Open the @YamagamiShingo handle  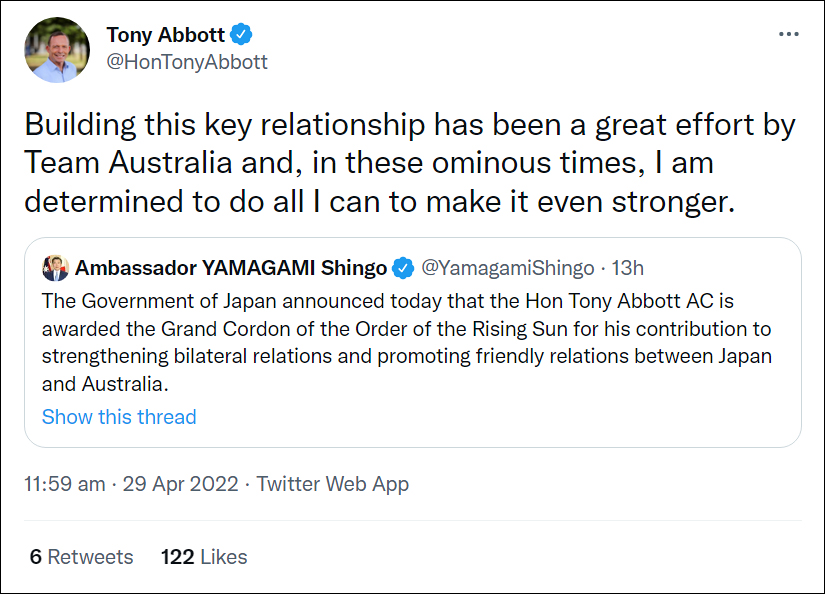[508, 268]
